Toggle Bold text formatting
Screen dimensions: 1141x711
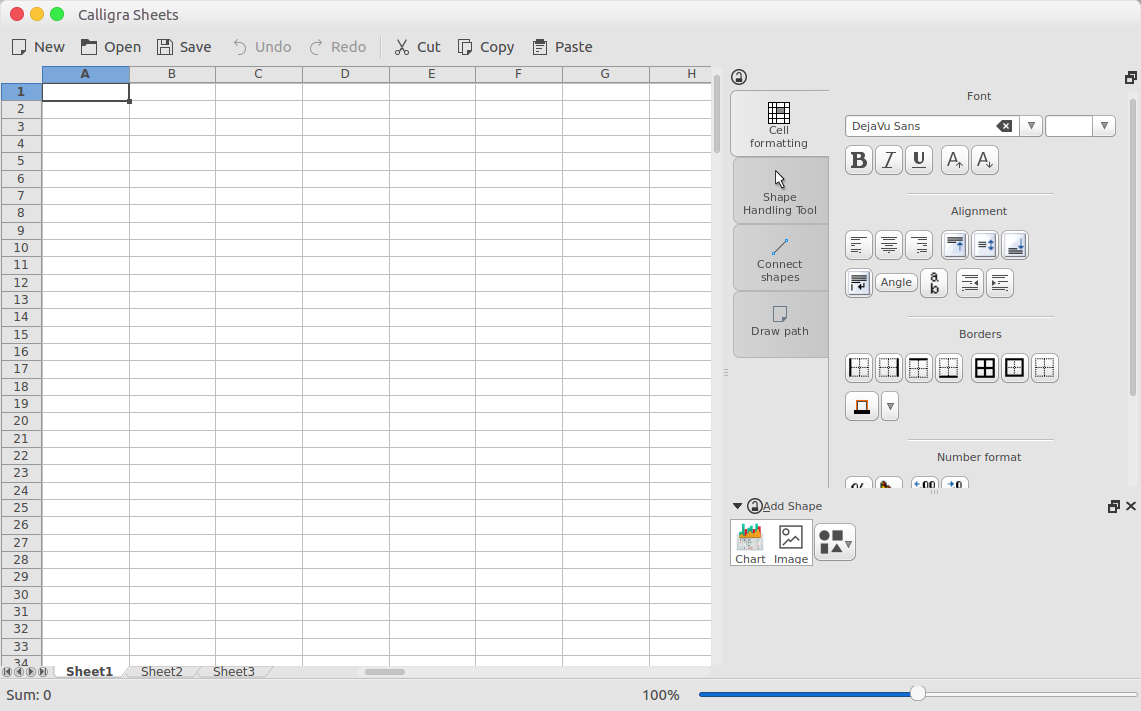point(859,160)
